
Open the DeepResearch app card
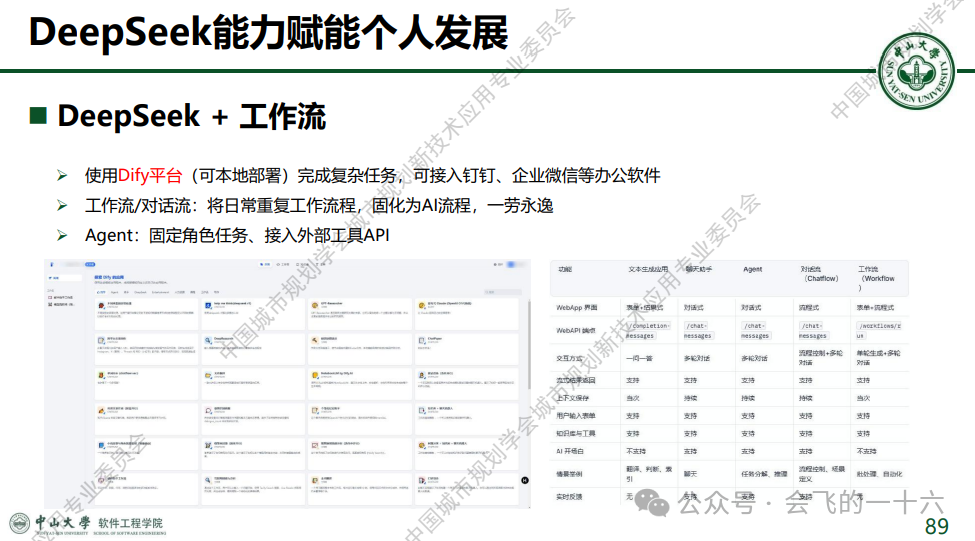(x=252, y=348)
